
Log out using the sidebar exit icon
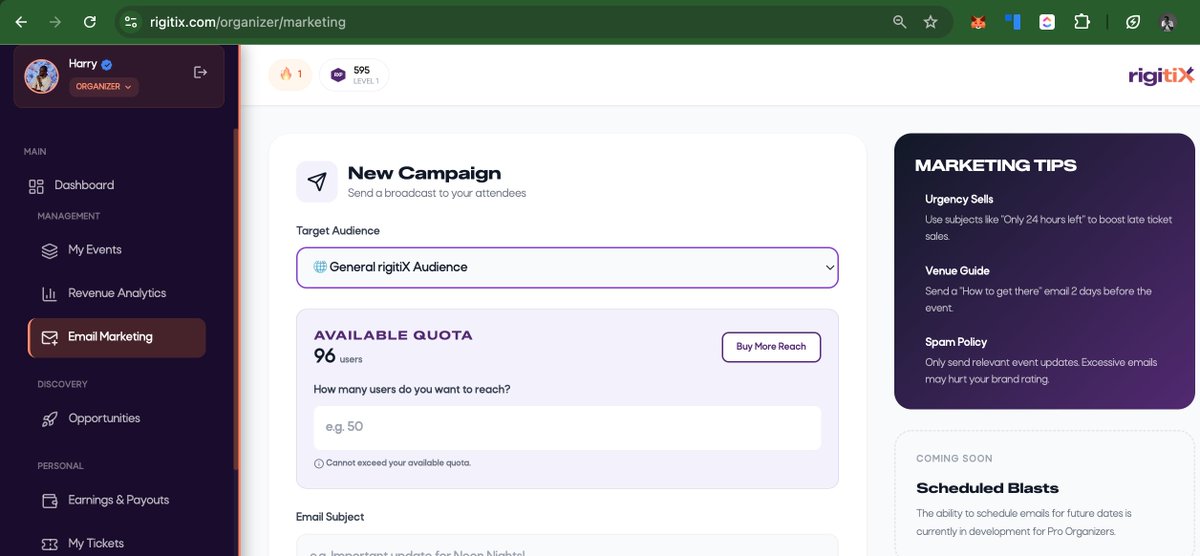pyautogui.click(x=200, y=72)
